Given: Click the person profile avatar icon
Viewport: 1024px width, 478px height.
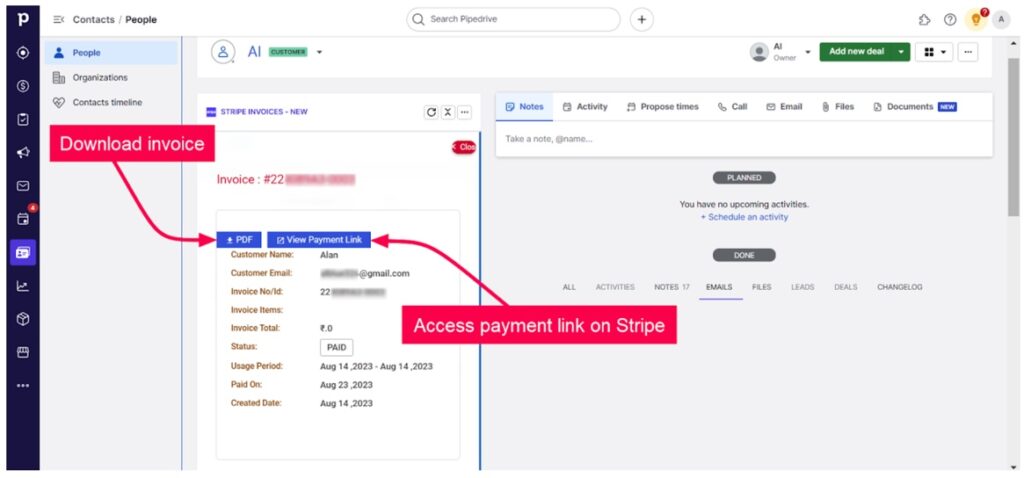Looking at the screenshot, I should click(x=223, y=52).
